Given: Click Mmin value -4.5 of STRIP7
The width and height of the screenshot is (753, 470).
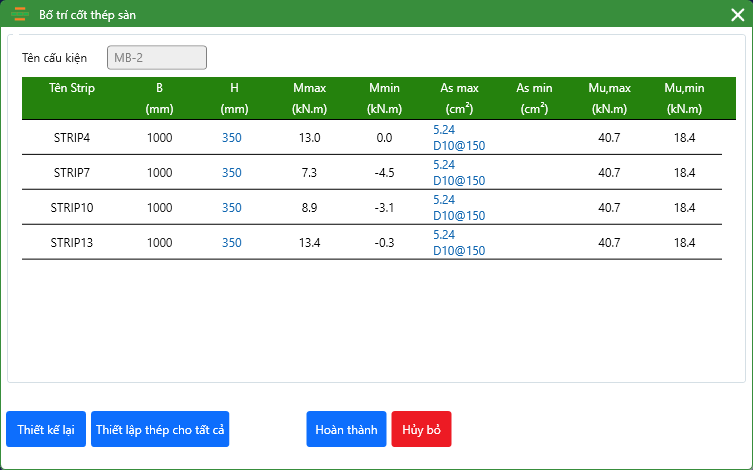Looking at the screenshot, I should [x=384, y=173].
